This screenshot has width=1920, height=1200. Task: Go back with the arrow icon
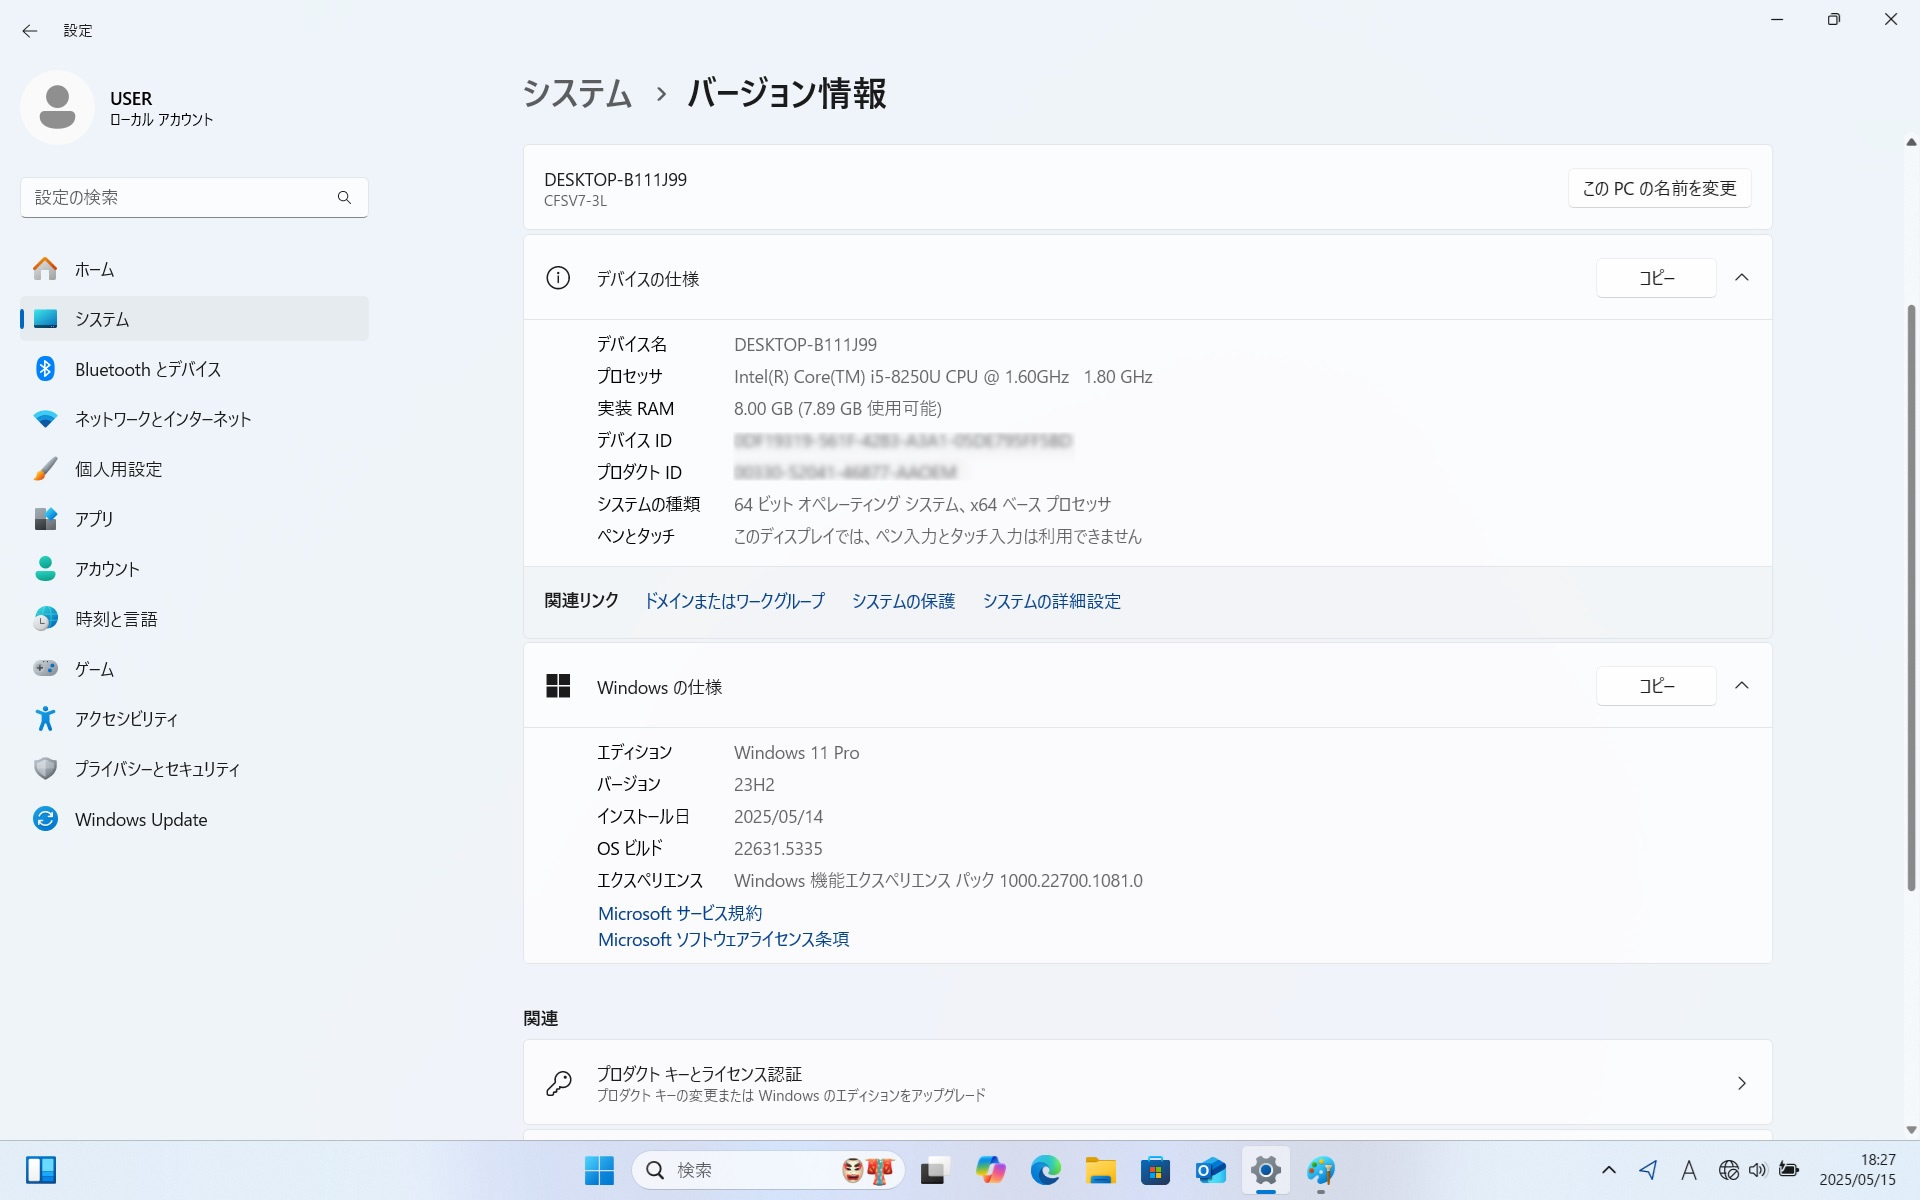tap(30, 31)
